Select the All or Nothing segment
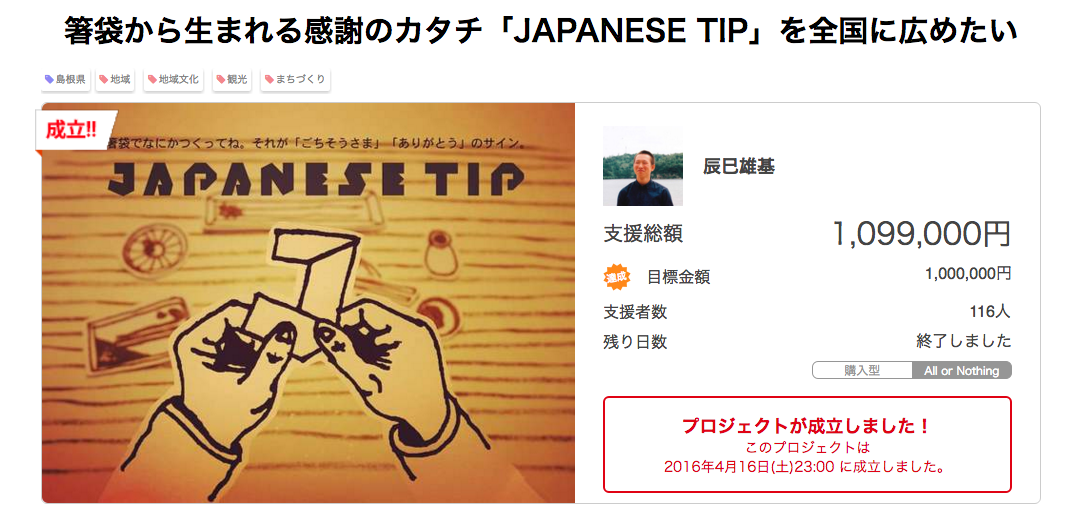The image size is (1080, 524). (962, 370)
